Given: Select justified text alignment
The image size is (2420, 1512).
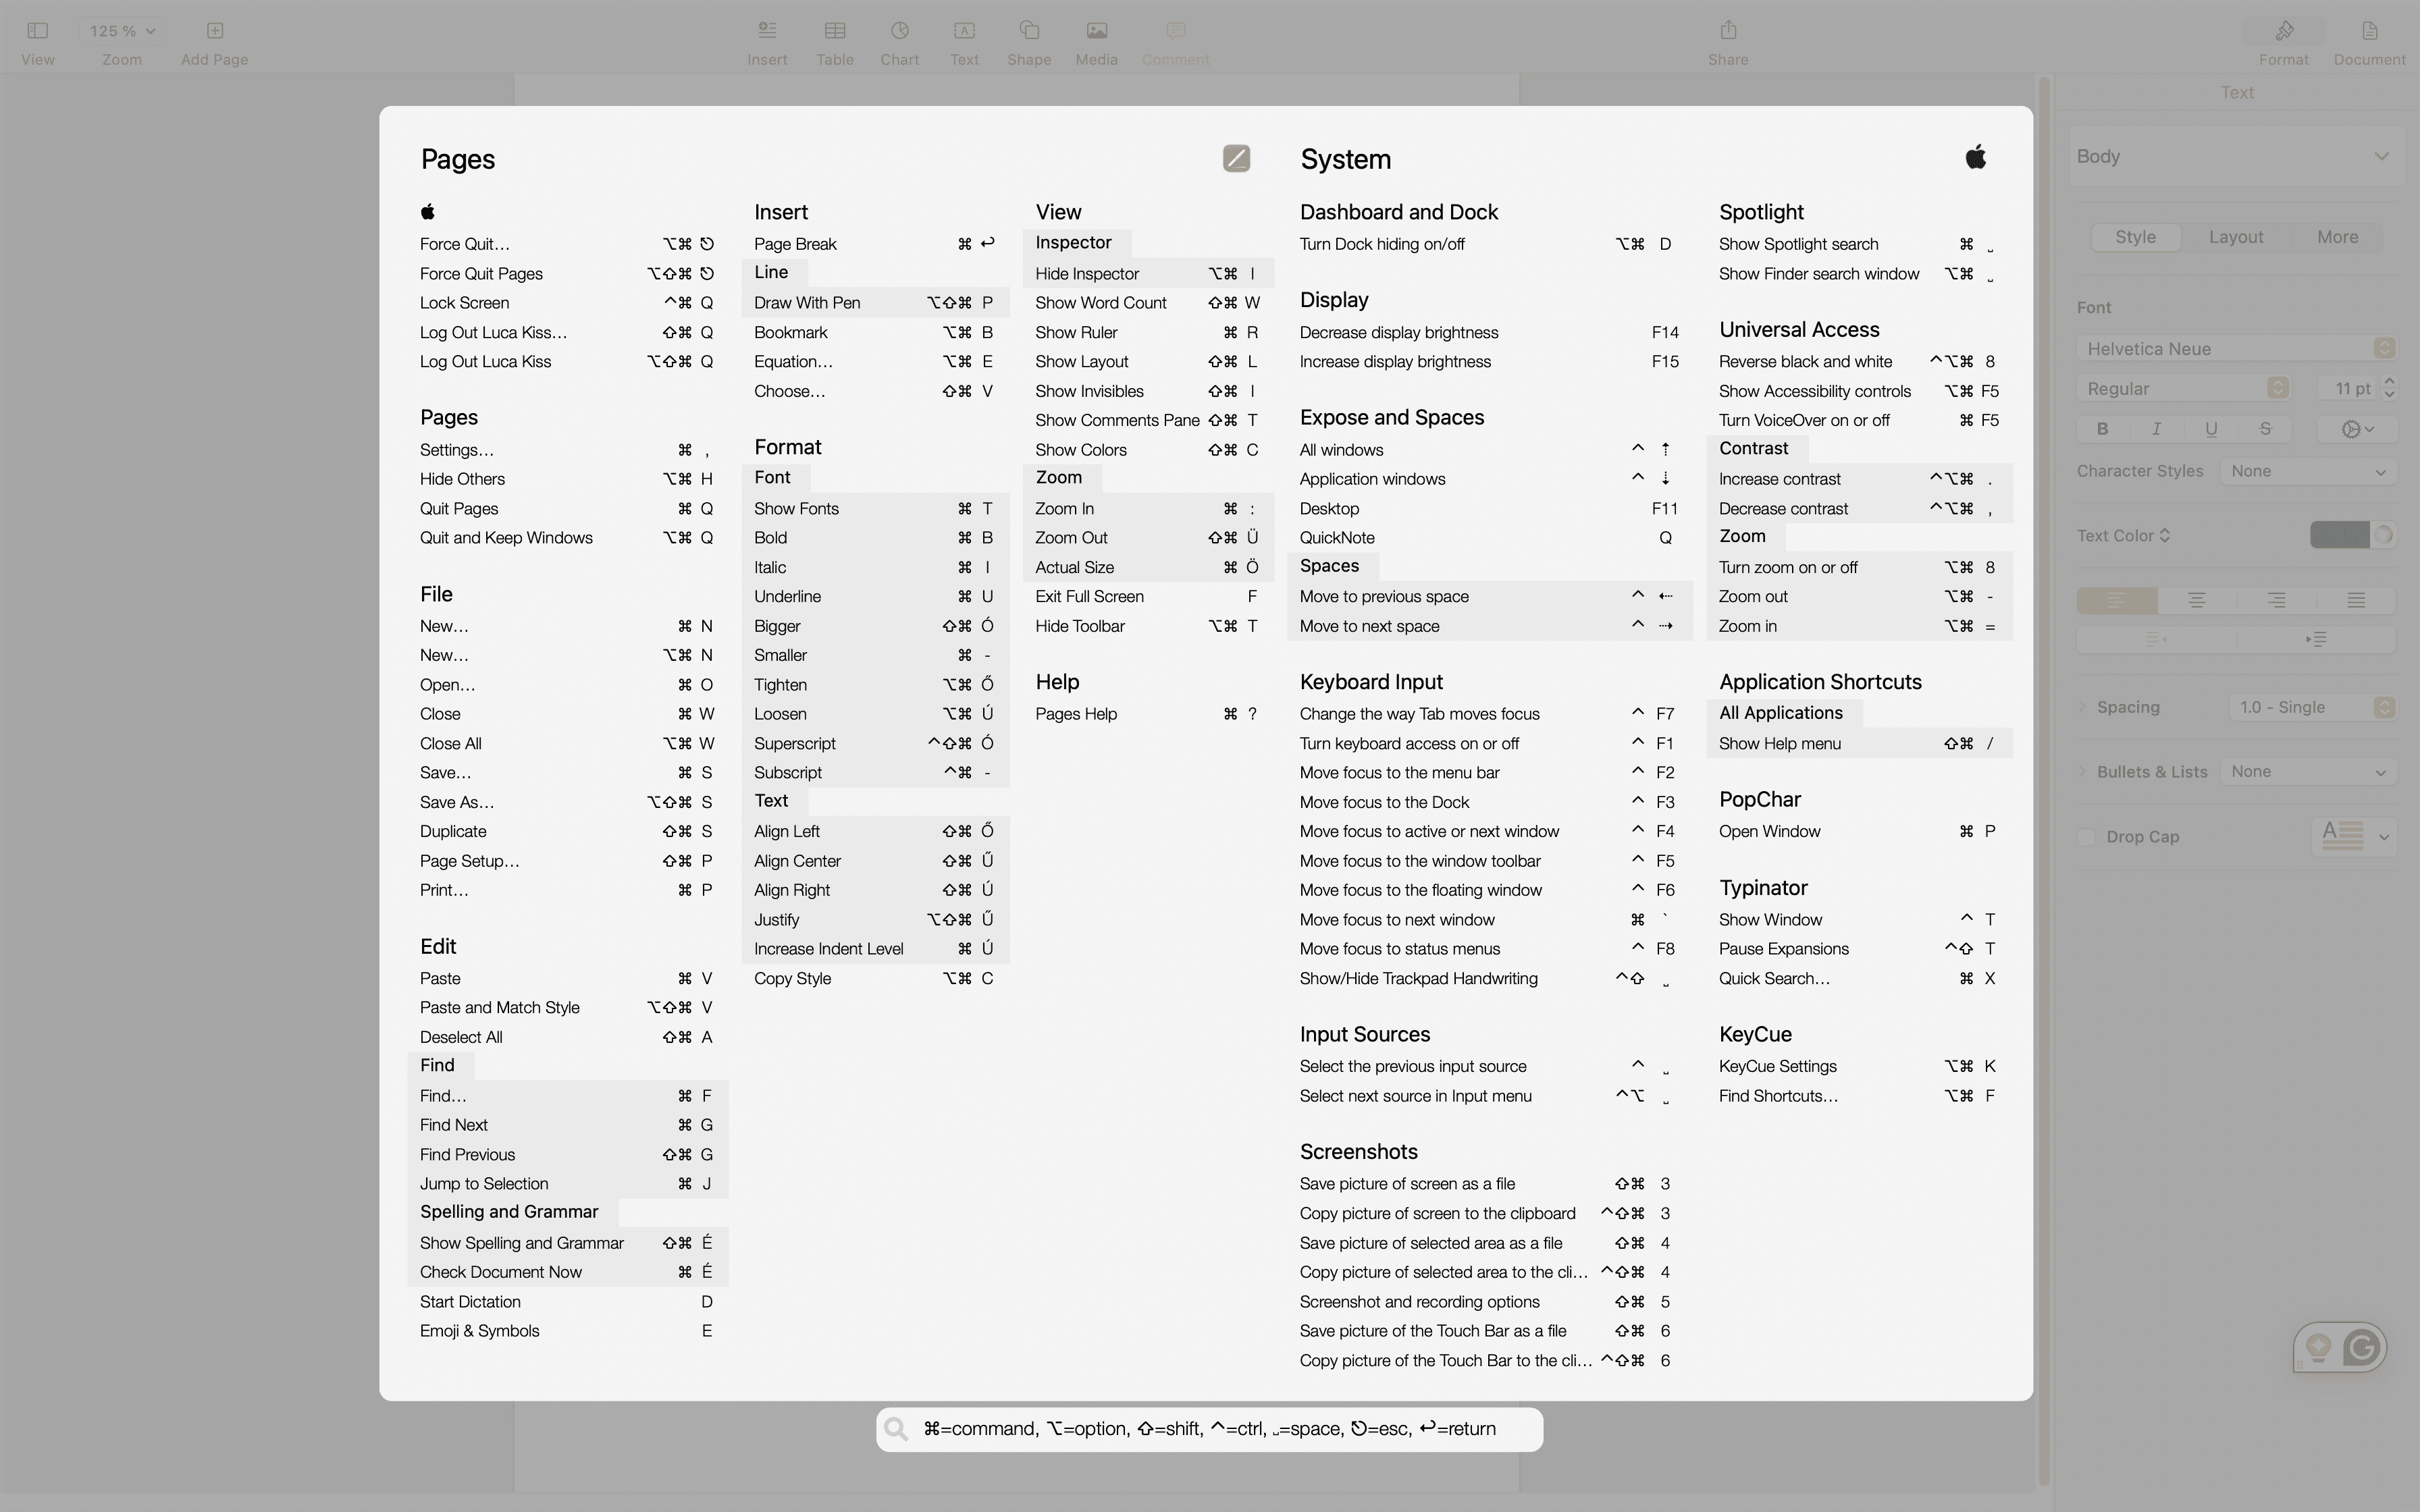Looking at the screenshot, I should coord(2356,600).
